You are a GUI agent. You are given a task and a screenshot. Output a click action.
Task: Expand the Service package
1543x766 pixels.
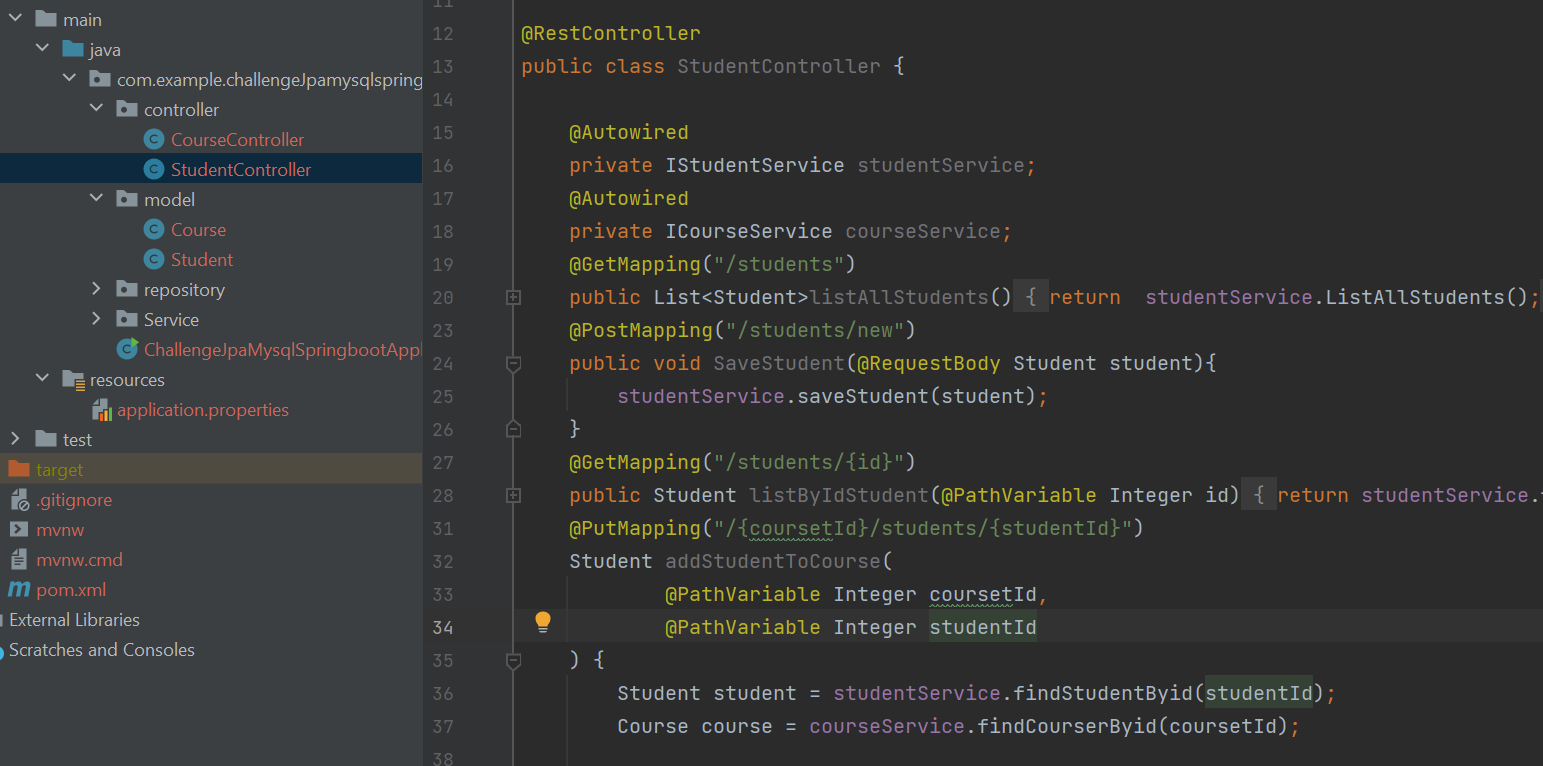click(x=96, y=319)
